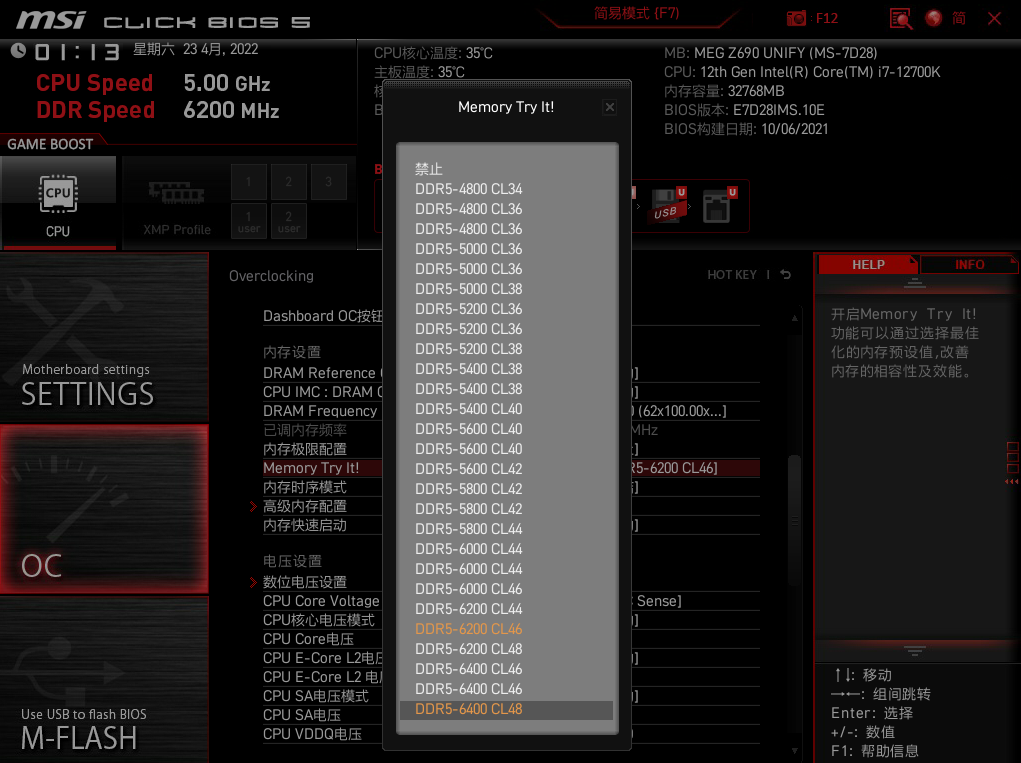Switch to the HELP tab

tap(867, 264)
